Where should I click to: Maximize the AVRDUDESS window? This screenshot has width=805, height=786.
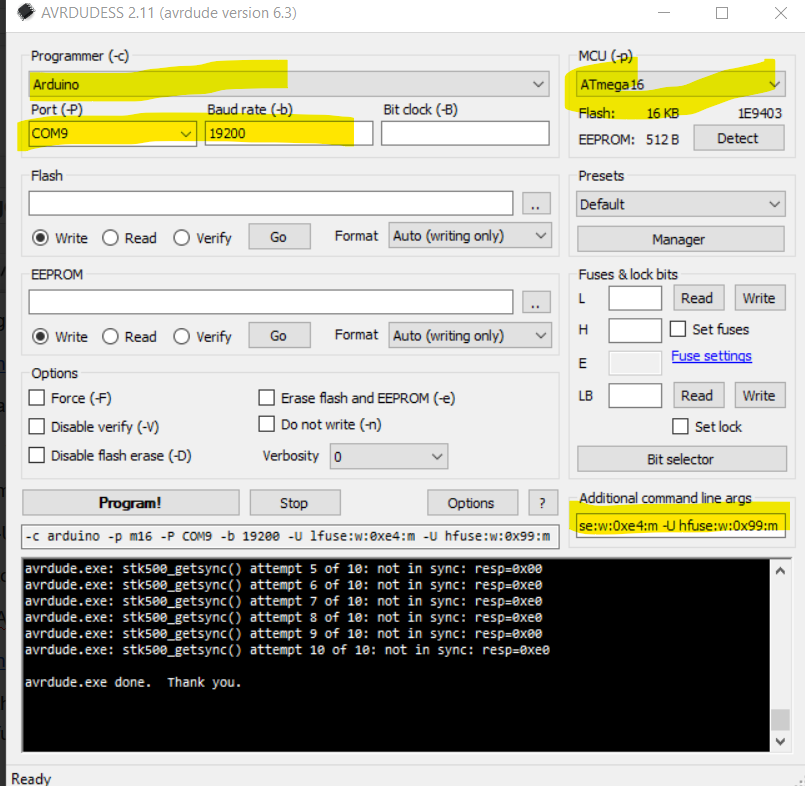(x=722, y=13)
